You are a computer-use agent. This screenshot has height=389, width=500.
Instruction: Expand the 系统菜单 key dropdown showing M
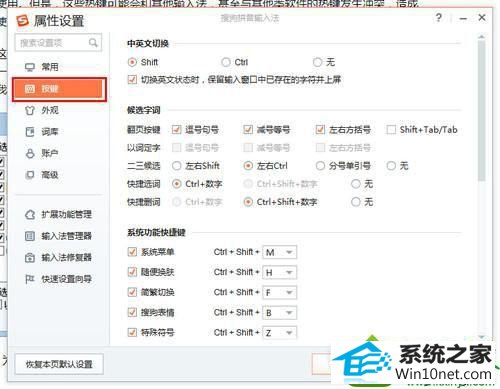tap(279, 252)
